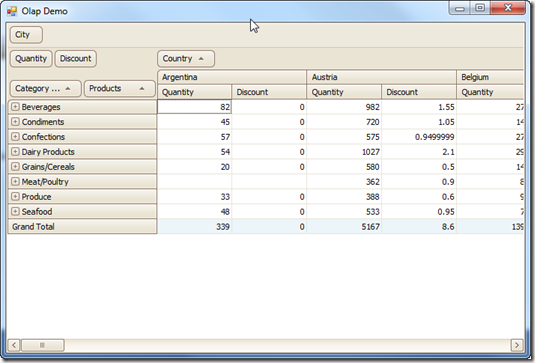The image size is (535, 363).
Task: Select the Argentina column header
Action: pos(232,77)
